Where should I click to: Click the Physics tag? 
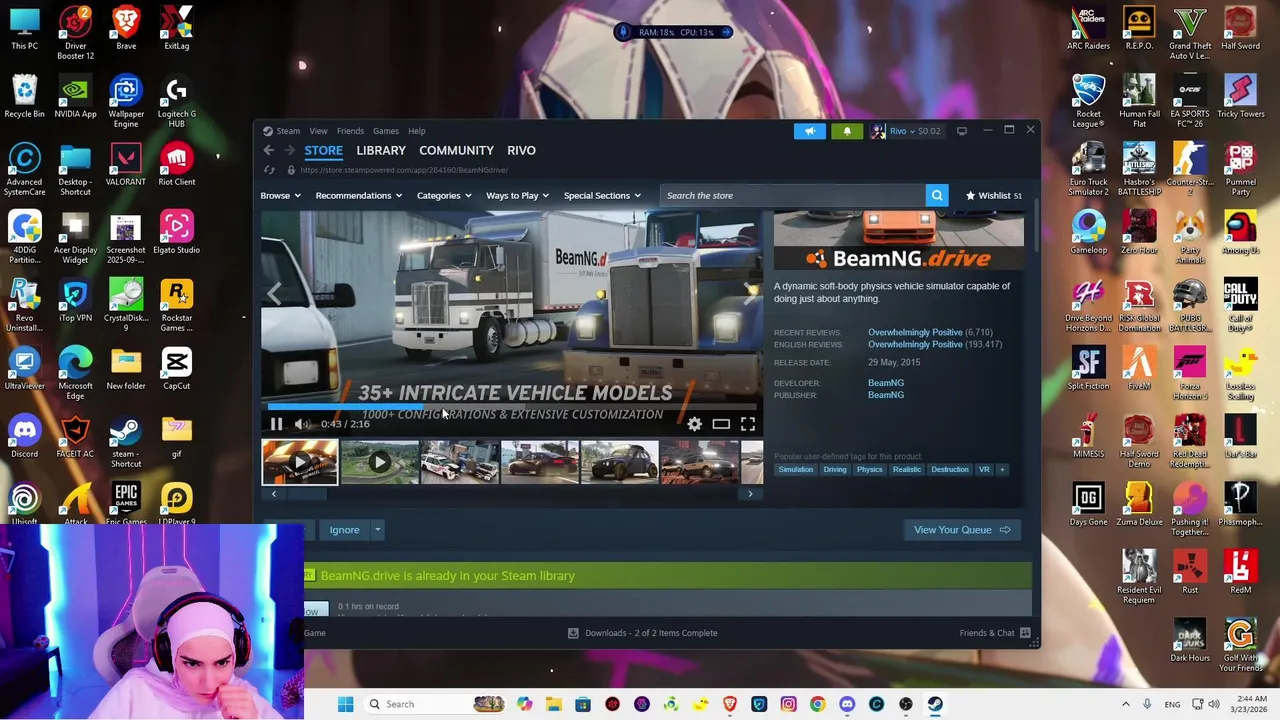(x=869, y=470)
